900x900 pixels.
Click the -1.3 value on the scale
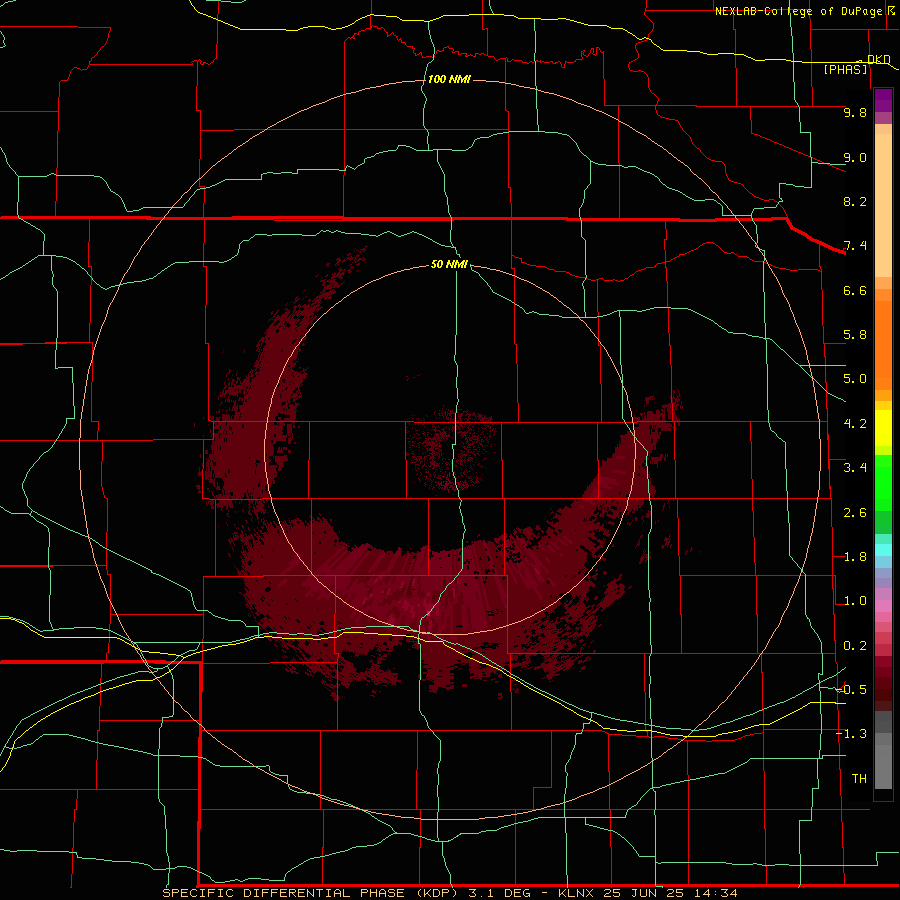tap(851, 734)
